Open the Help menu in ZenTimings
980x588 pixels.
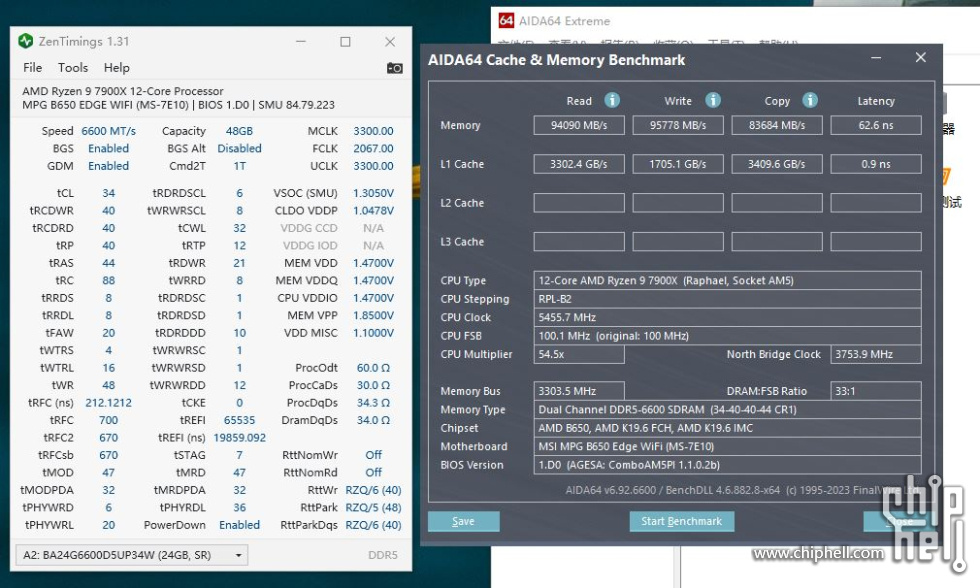[116, 67]
